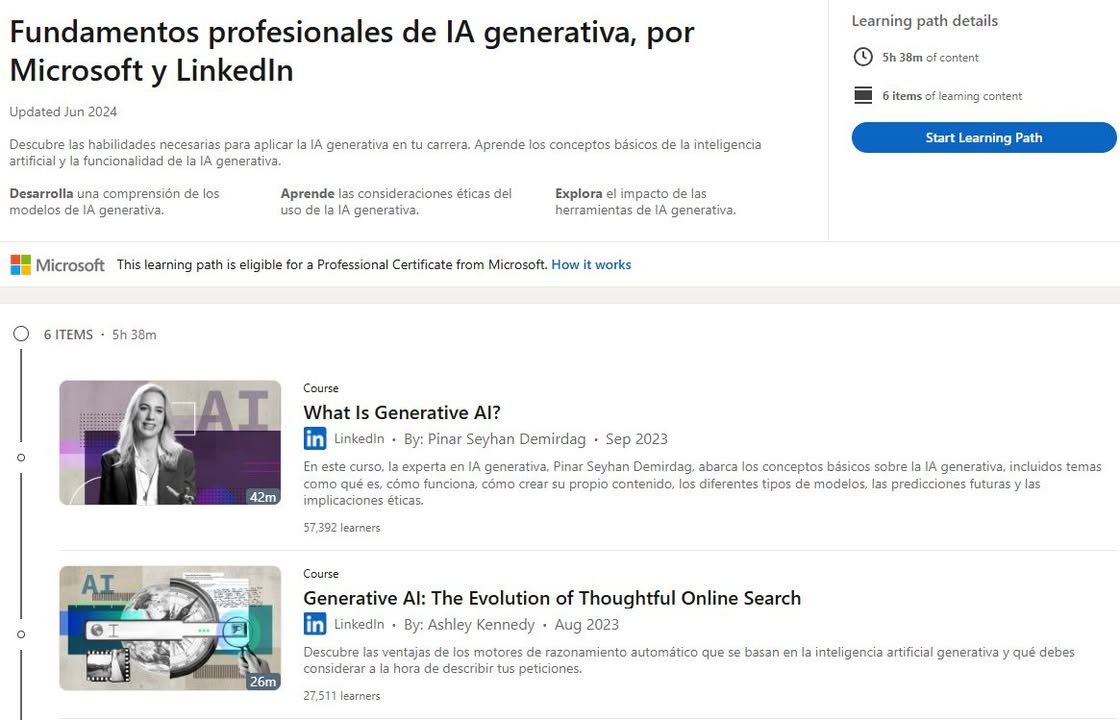
Task: Click the 5h 38m of content text
Action: click(x=930, y=58)
